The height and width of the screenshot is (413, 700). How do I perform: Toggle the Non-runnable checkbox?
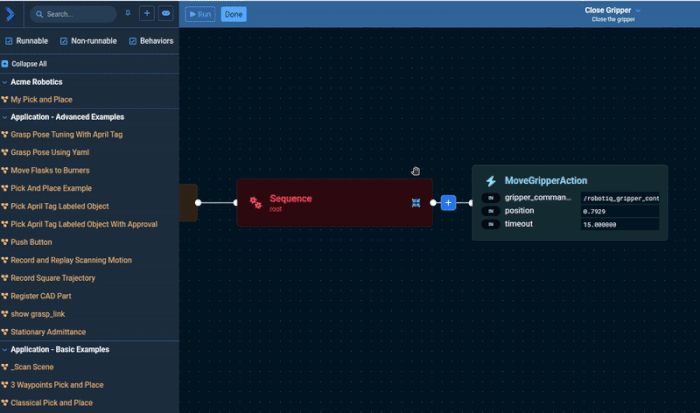[x=64, y=41]
